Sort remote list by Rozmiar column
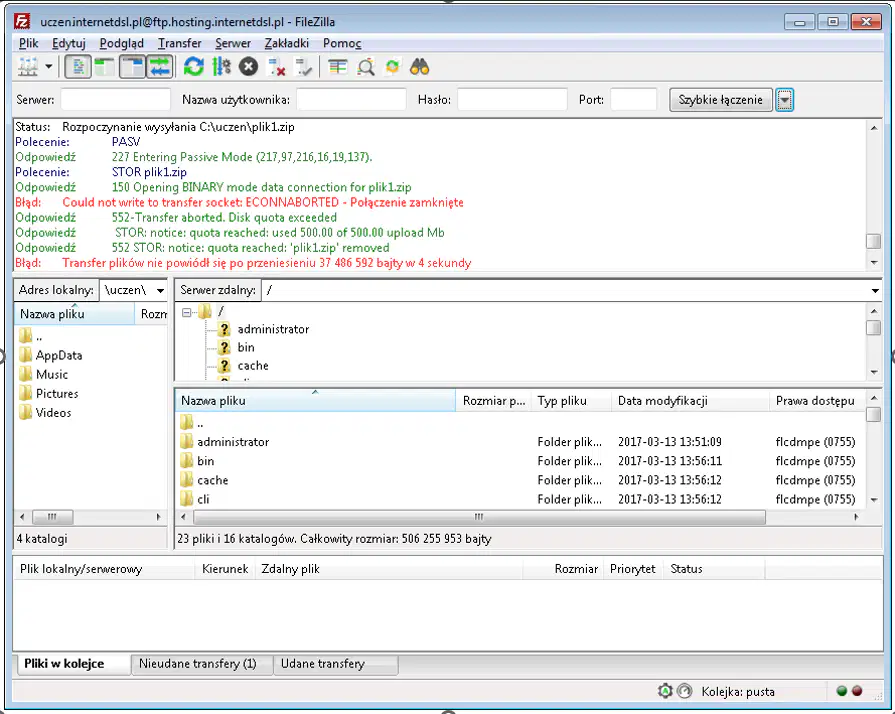This screenshot has height=714, width=895. [494, 401]
